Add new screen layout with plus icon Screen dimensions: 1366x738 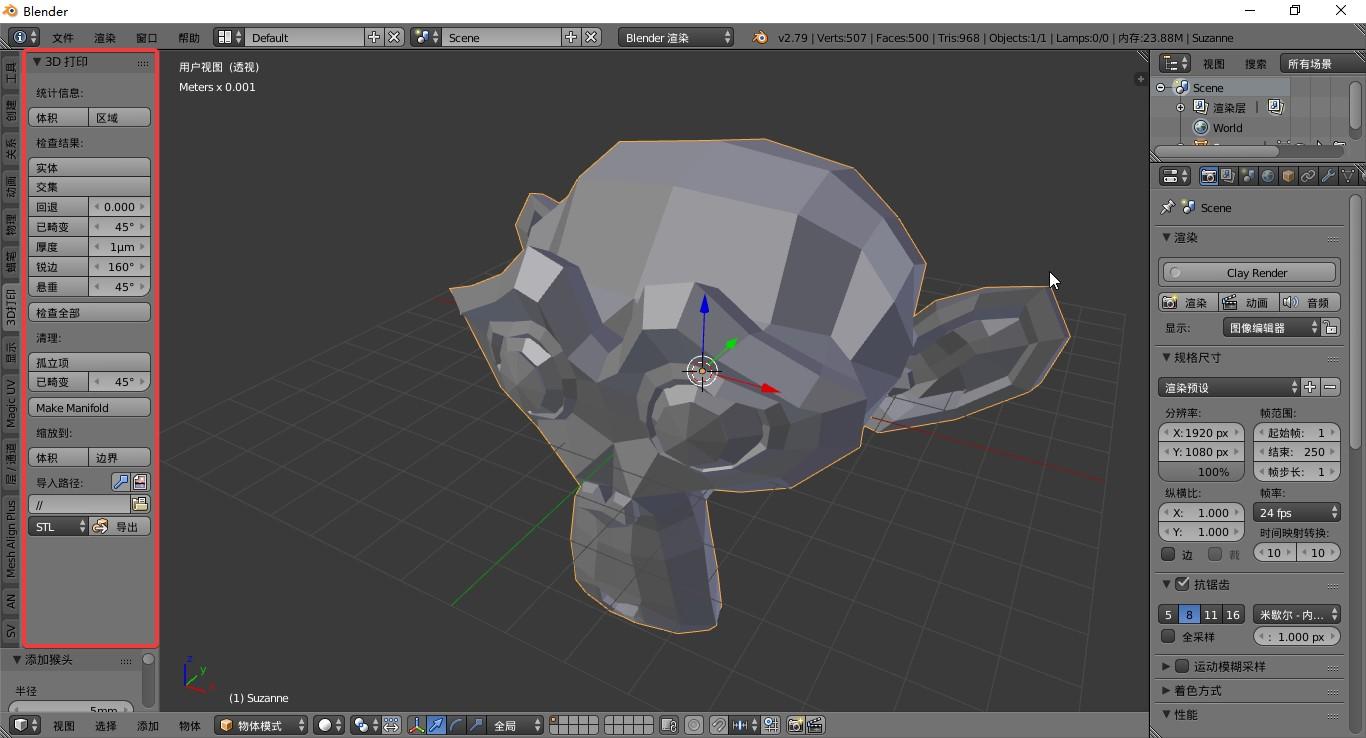pos(374,37)
